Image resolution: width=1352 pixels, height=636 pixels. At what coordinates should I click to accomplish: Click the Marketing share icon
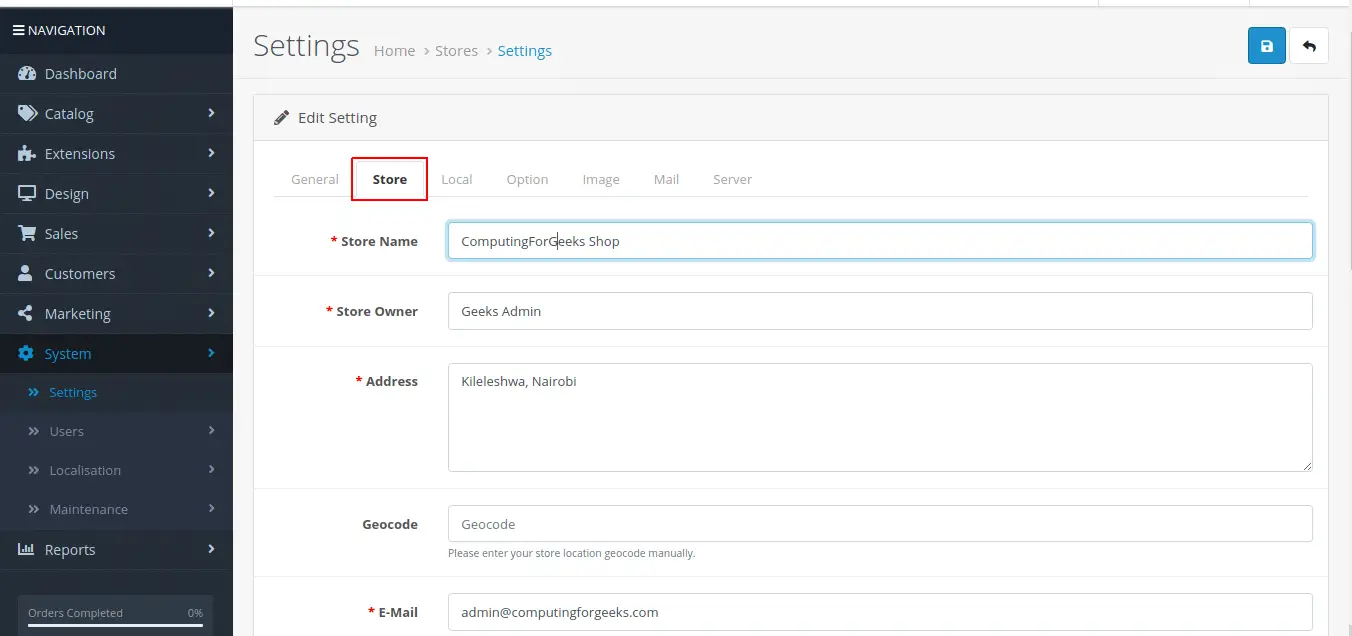[x=26, y=313]
